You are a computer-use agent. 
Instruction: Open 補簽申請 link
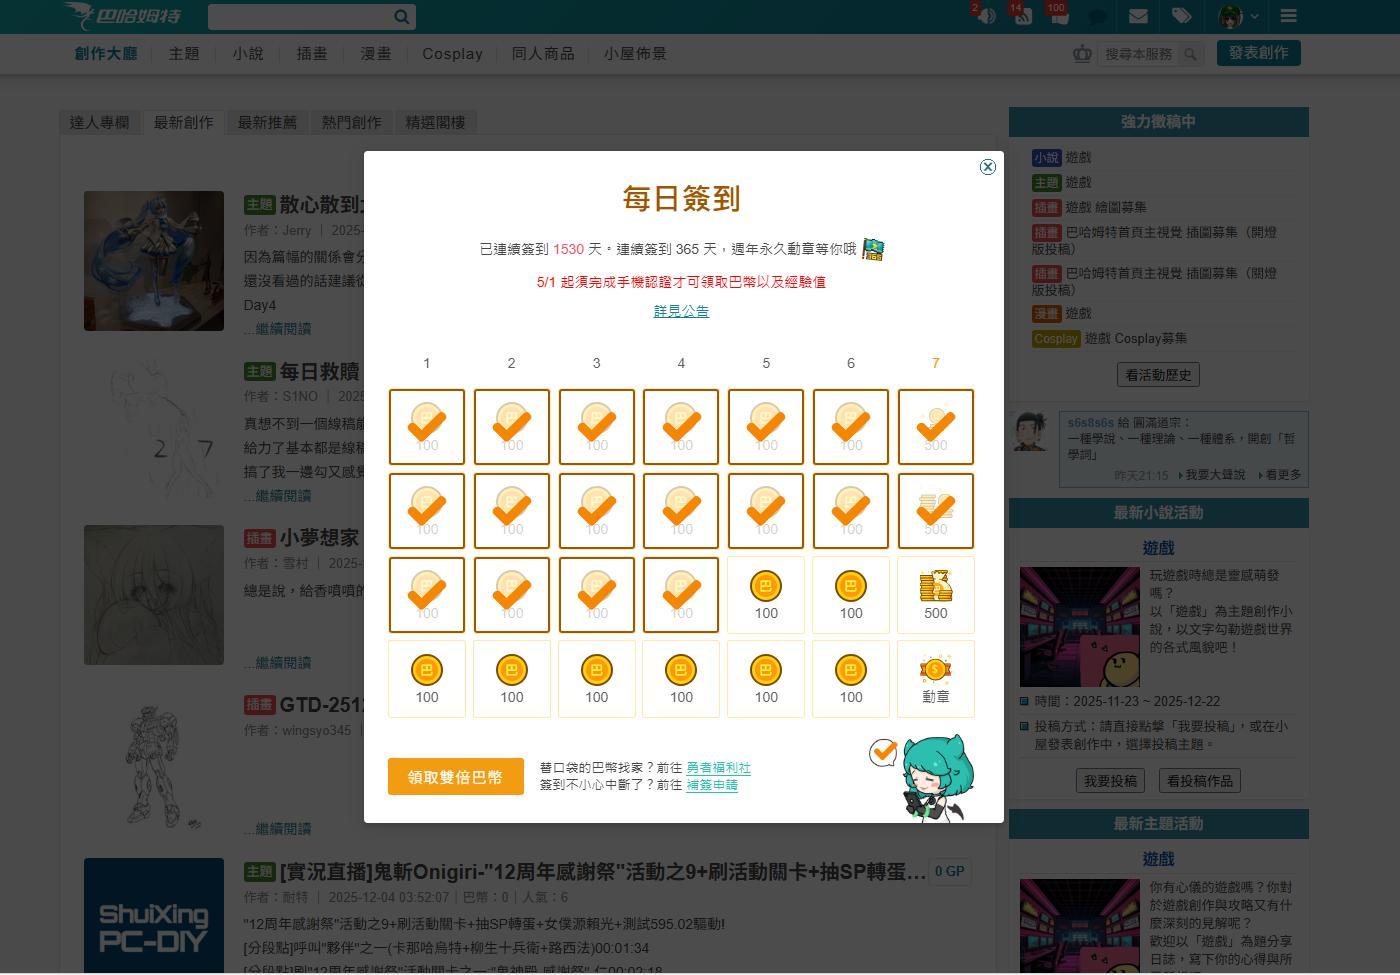(712, 785)
